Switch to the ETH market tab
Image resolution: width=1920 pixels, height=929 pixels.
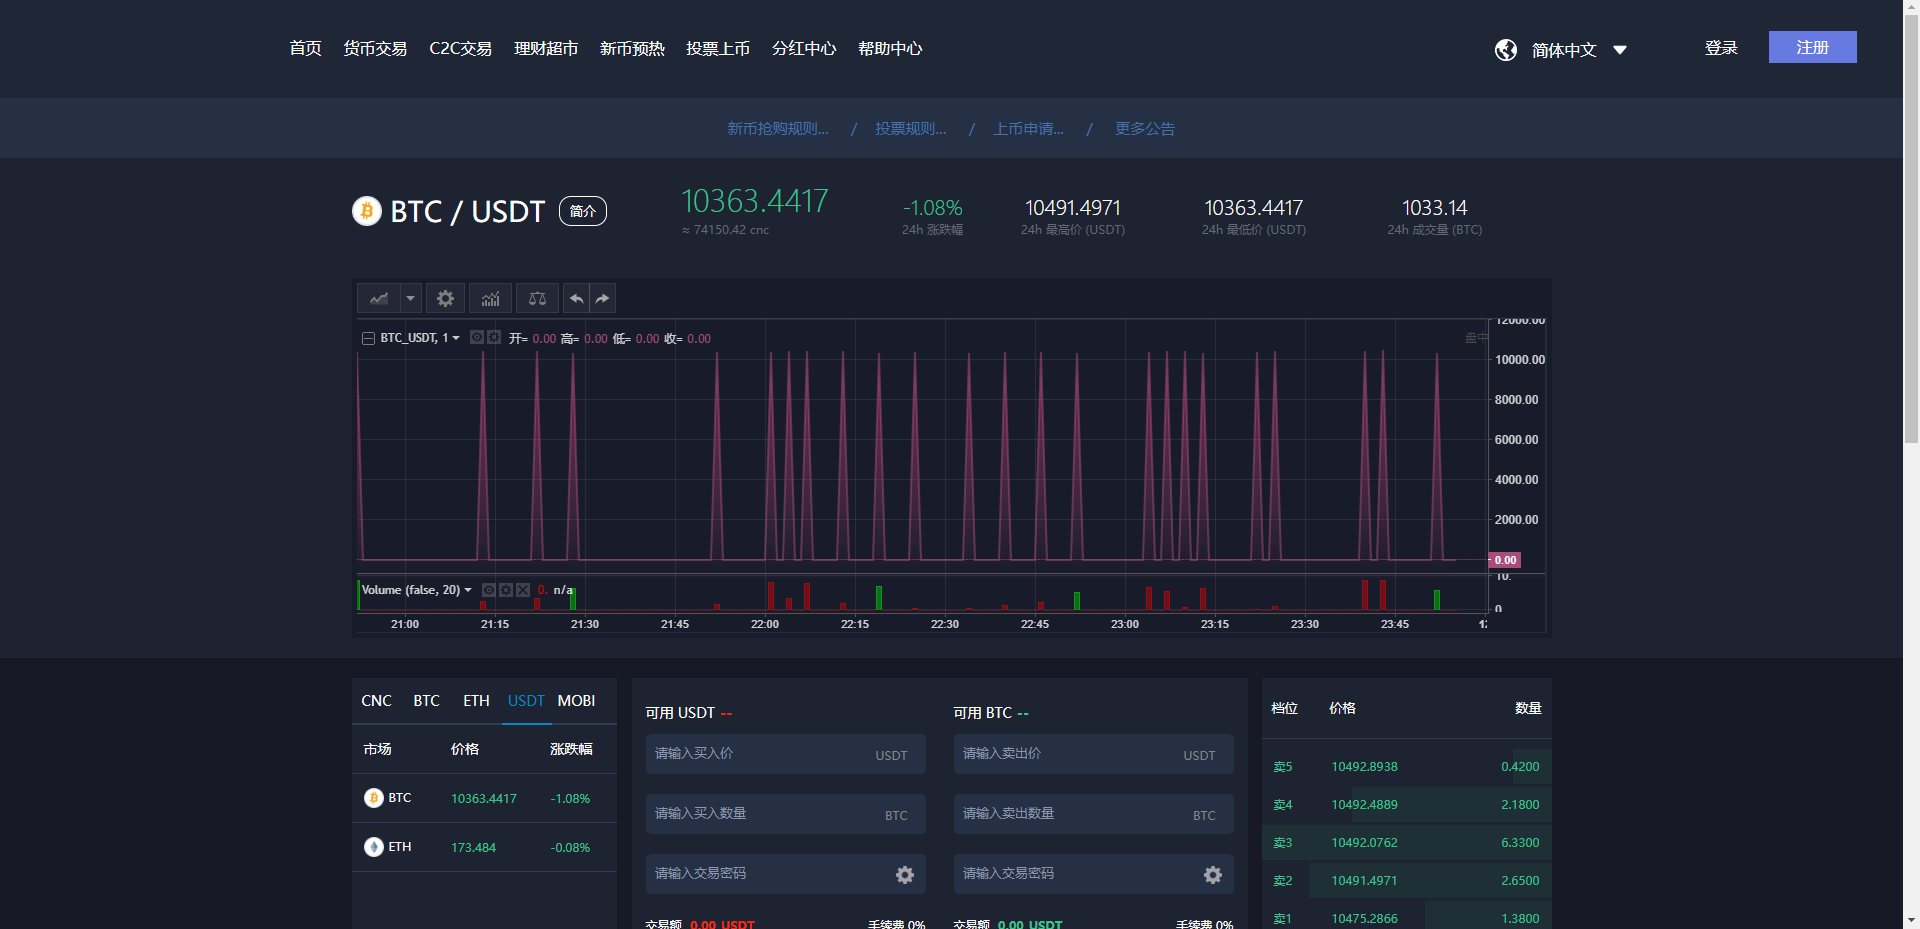pos(476,701)
